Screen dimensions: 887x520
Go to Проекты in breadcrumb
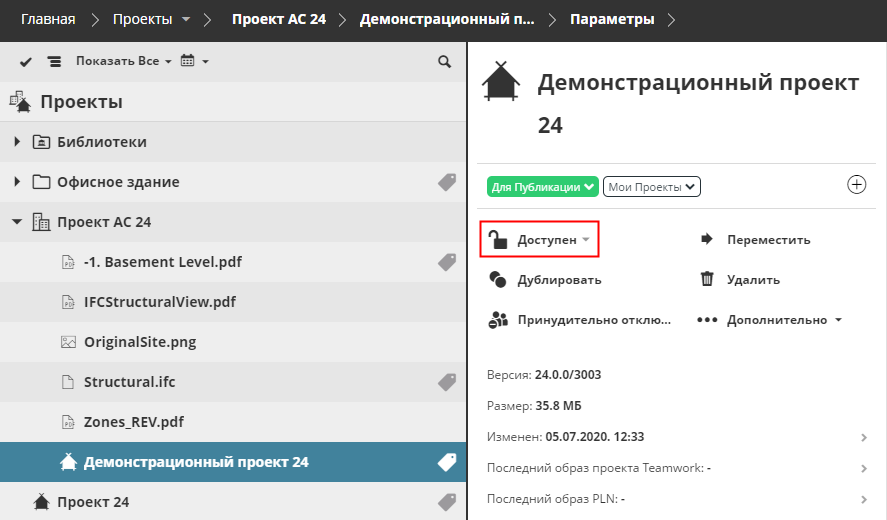(x=143, y=19)
